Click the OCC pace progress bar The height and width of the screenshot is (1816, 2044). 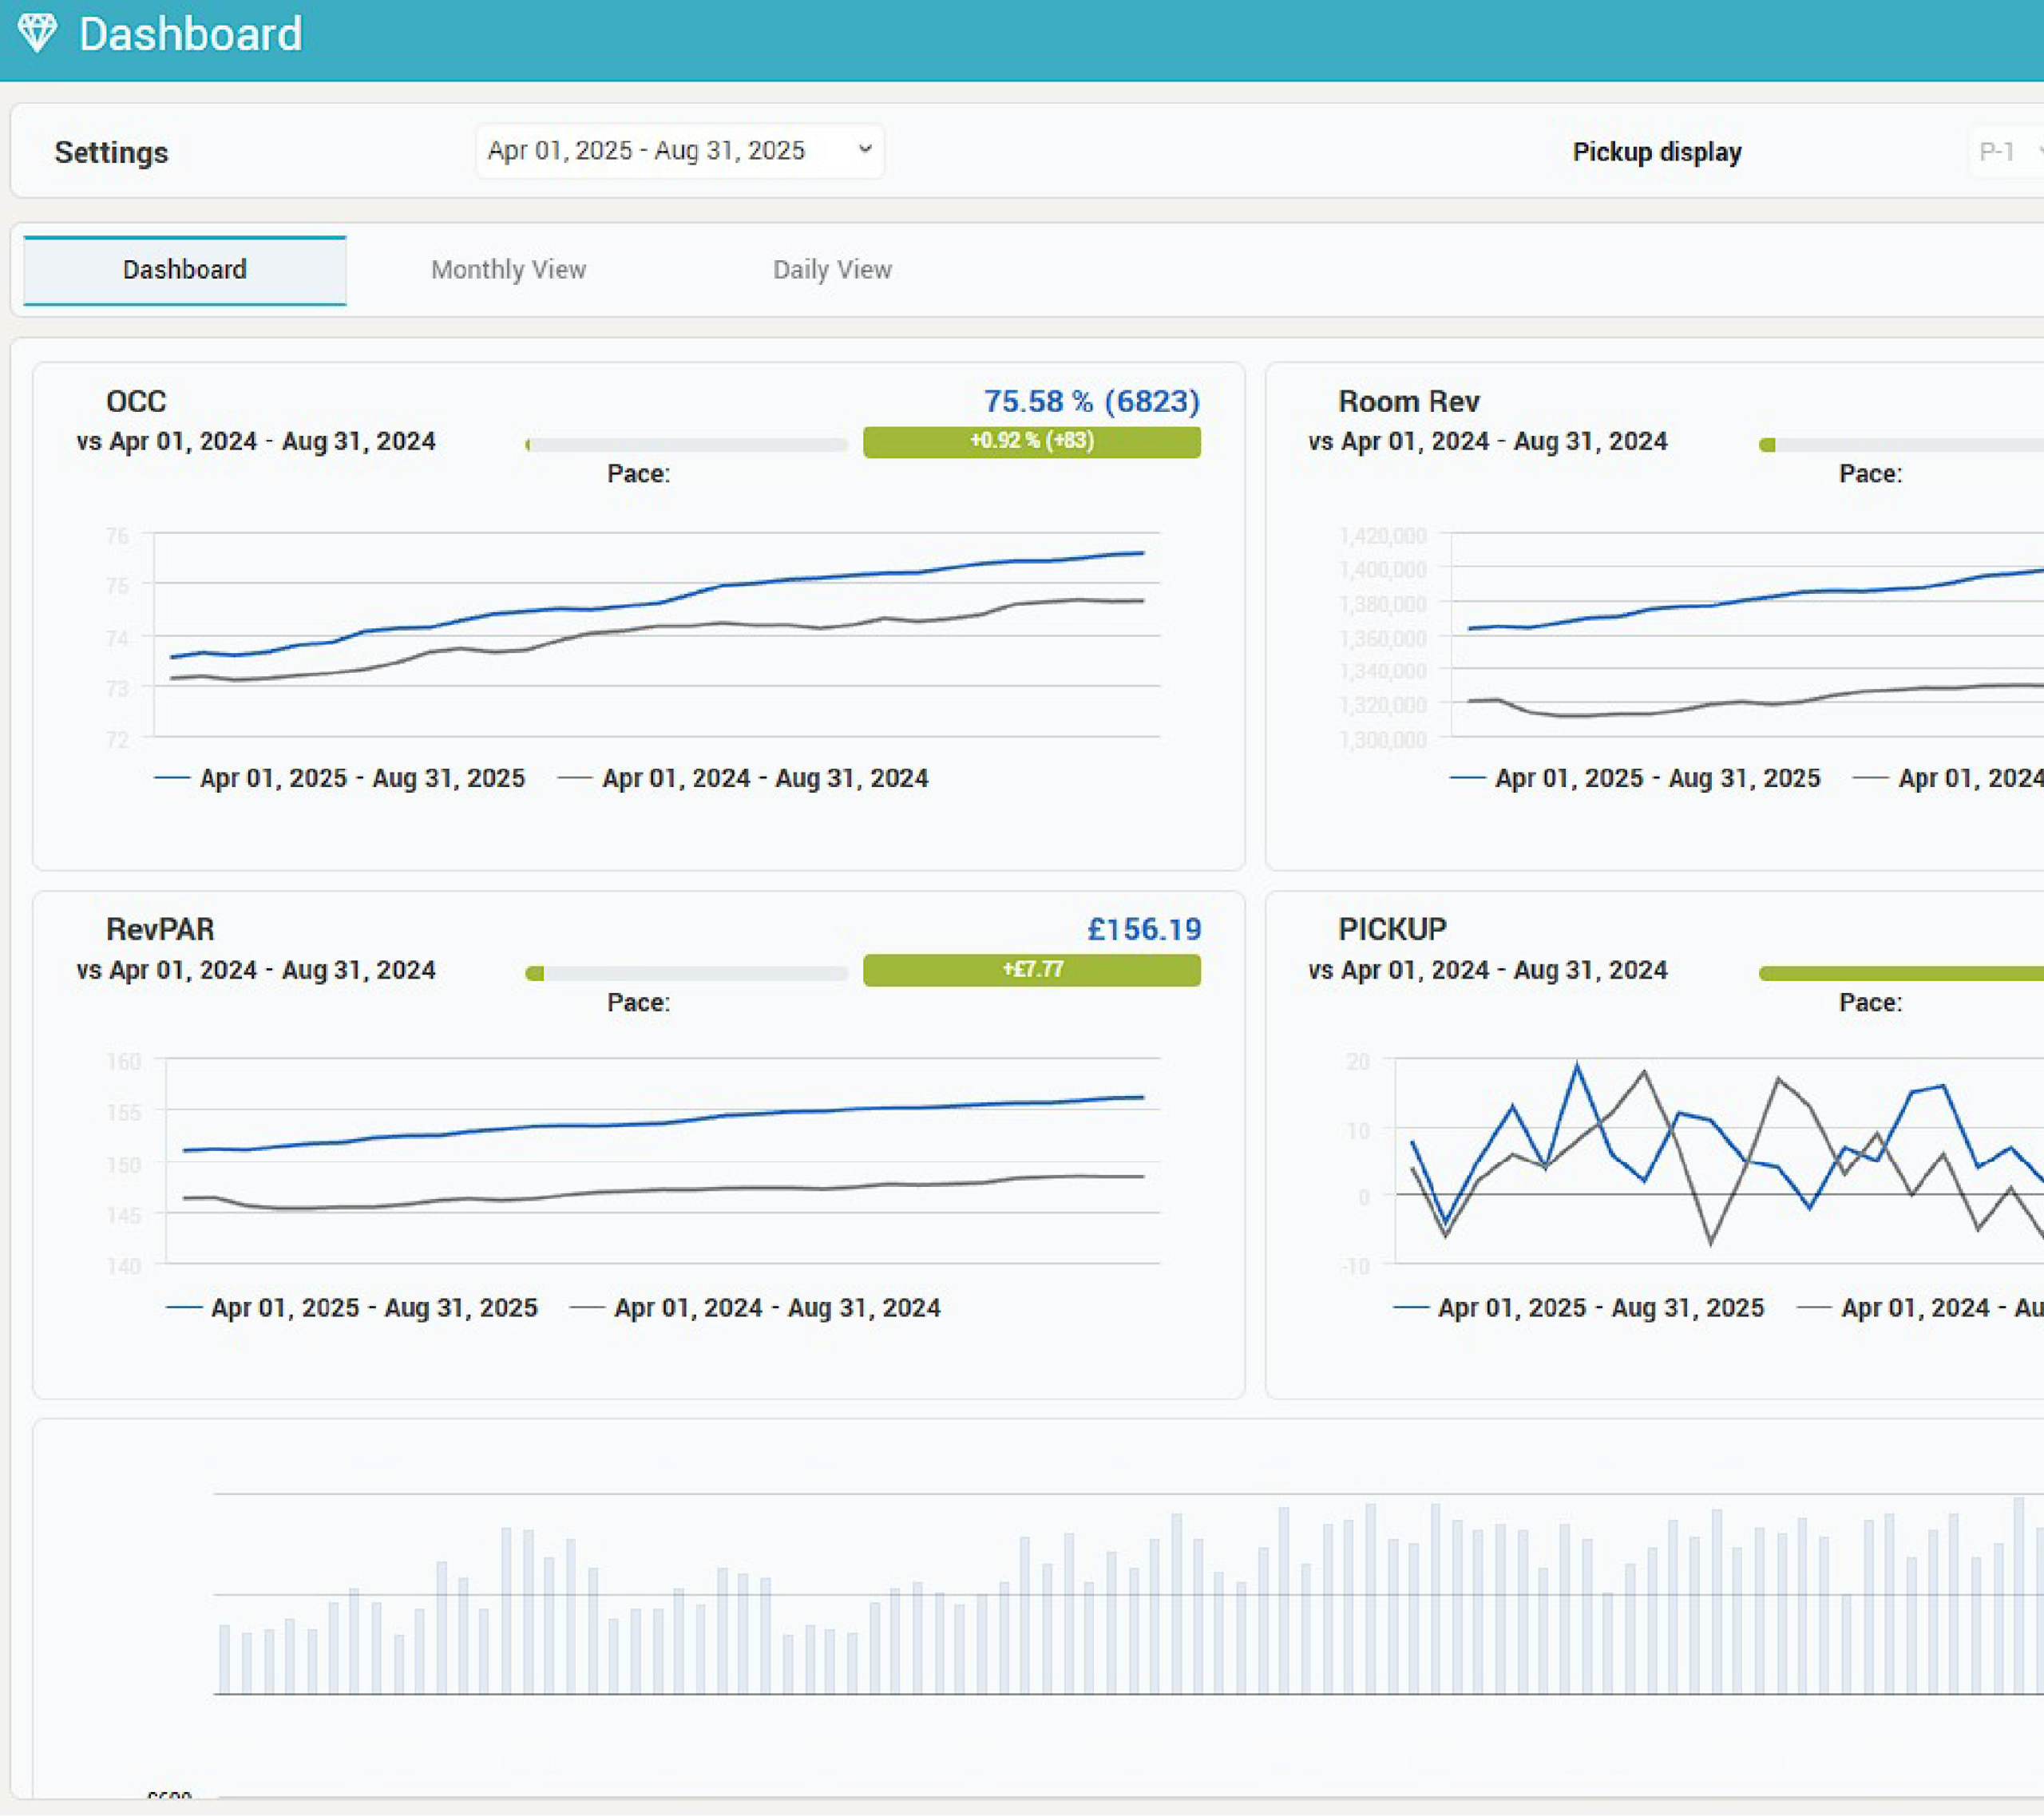click(686, 445)
